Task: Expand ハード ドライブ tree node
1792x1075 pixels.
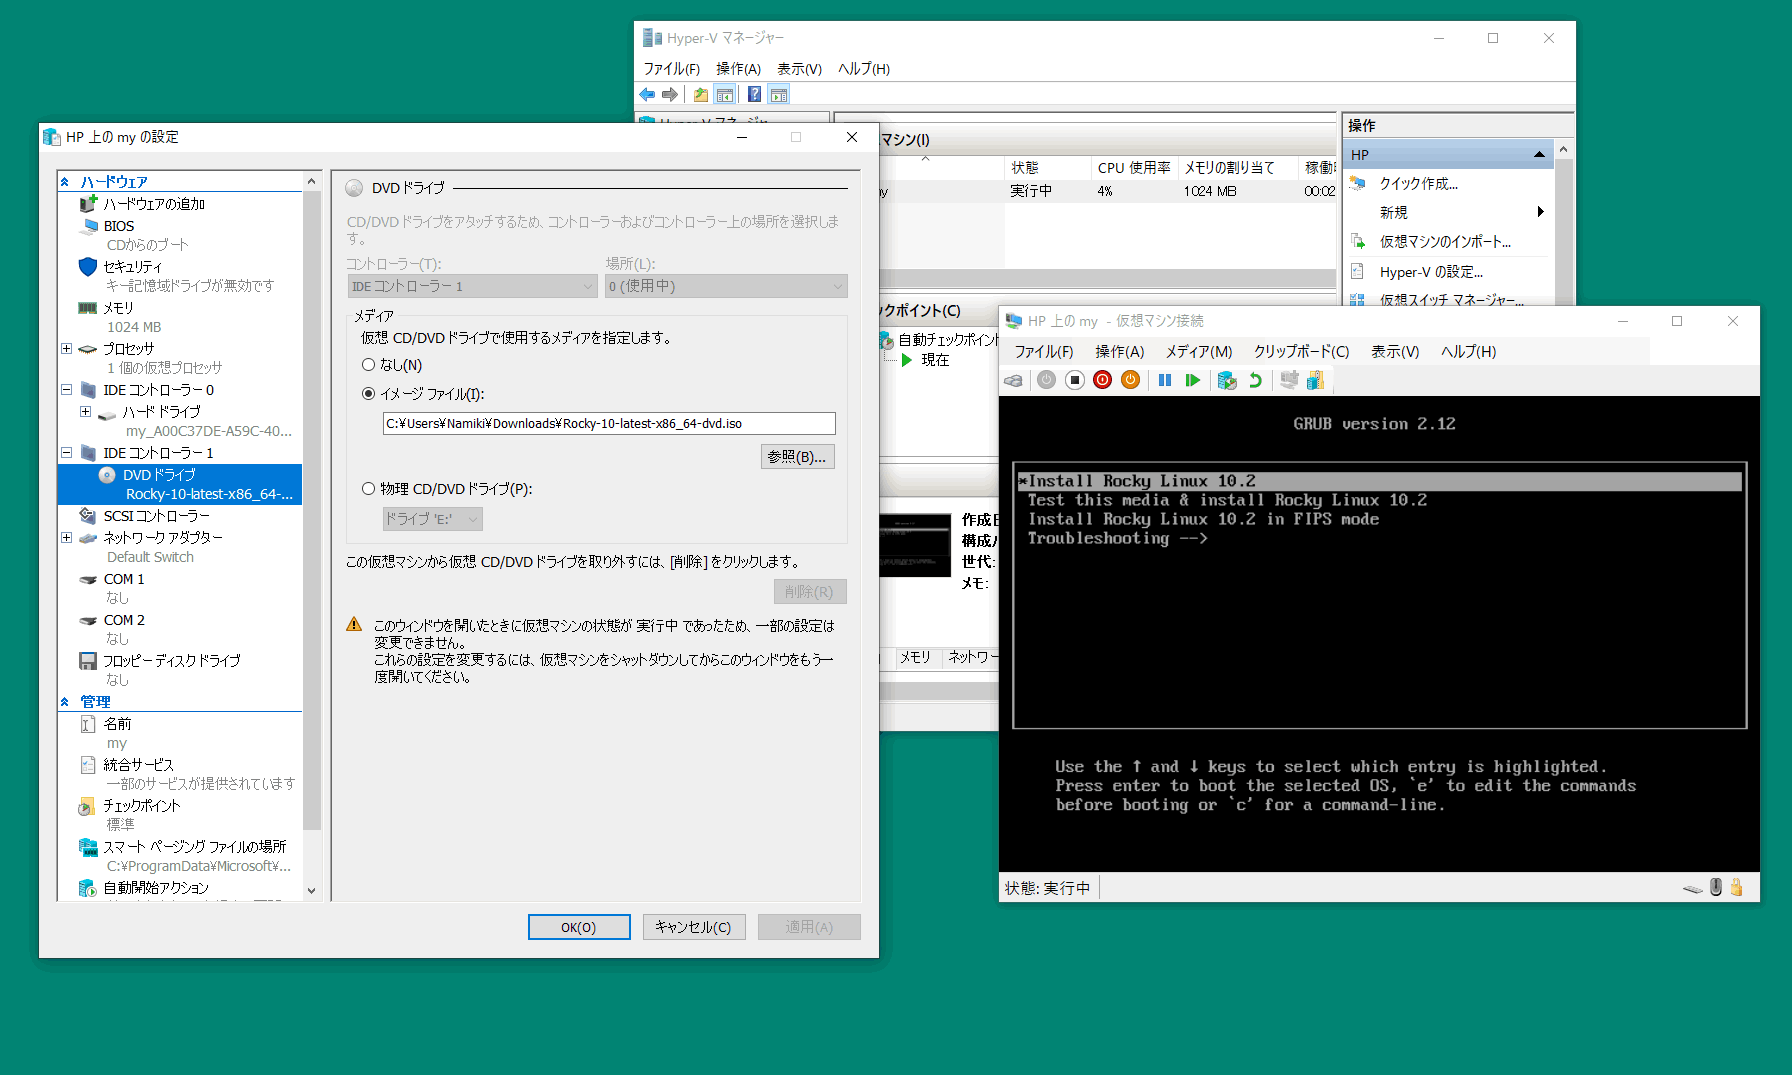Action: tap(85, 411)
